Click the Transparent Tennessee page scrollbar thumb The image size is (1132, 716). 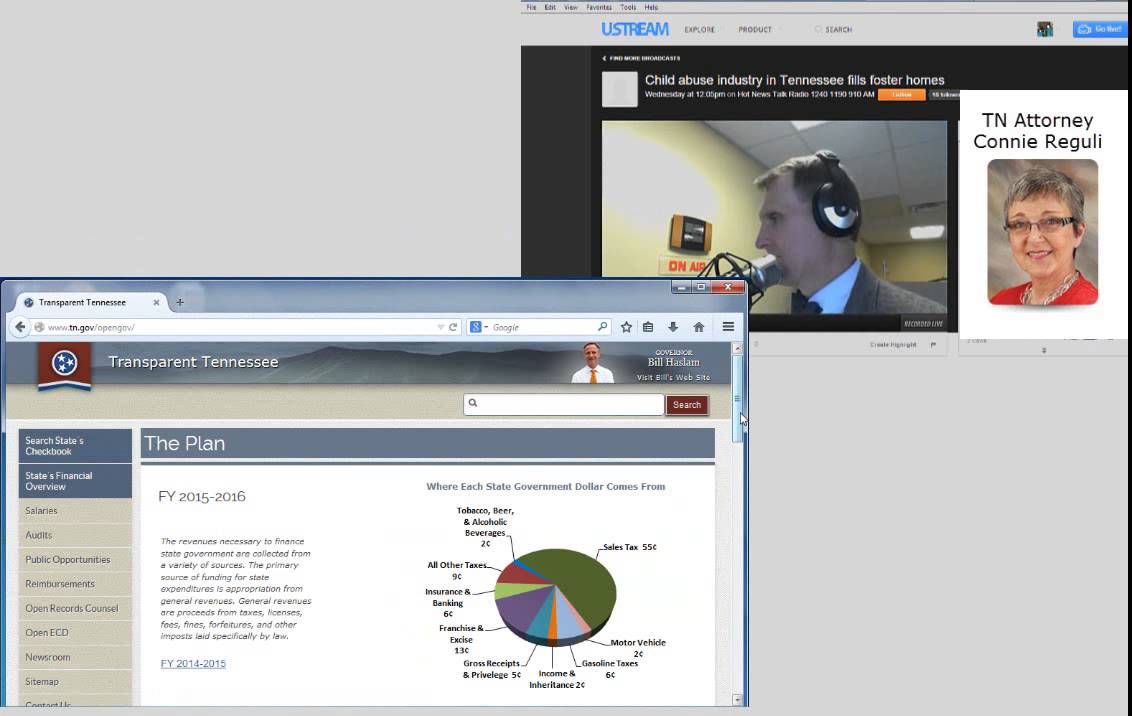click(x=737, y=398)
